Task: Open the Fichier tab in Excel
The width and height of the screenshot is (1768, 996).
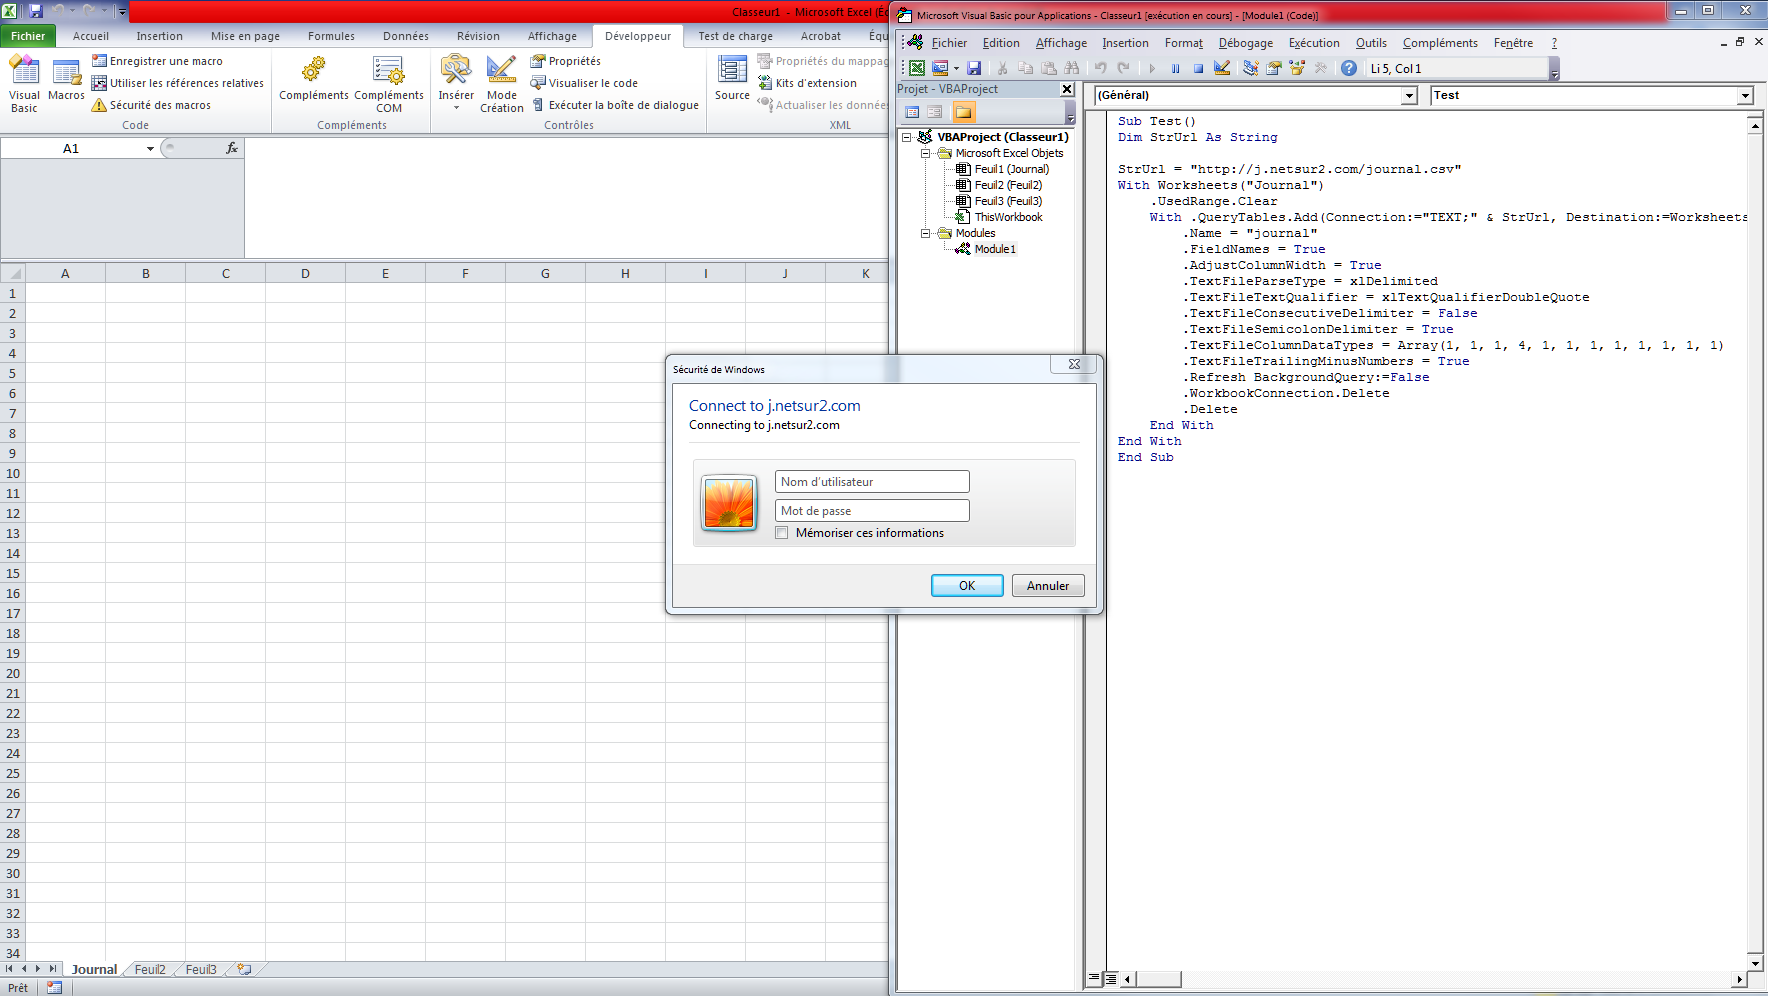Action: pos(28,36)
